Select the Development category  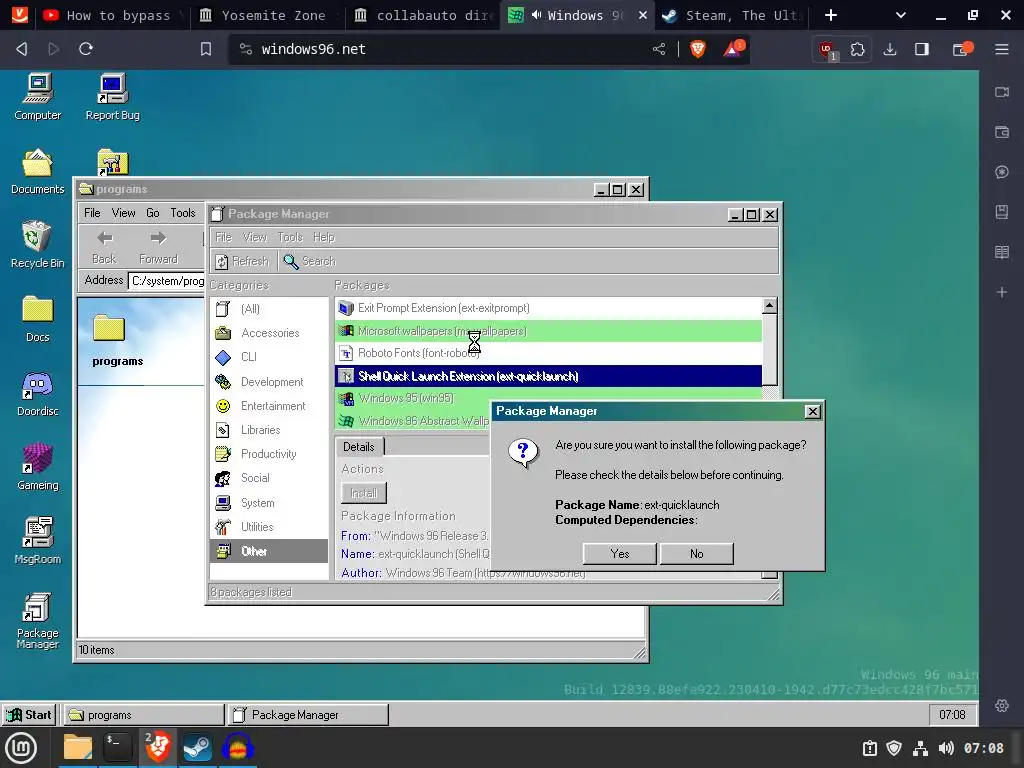tap(268, 382)
